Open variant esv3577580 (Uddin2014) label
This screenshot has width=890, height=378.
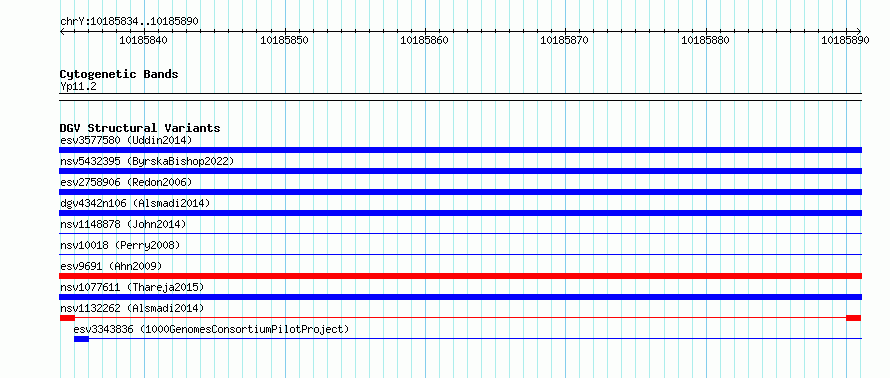tap(126, 140)
